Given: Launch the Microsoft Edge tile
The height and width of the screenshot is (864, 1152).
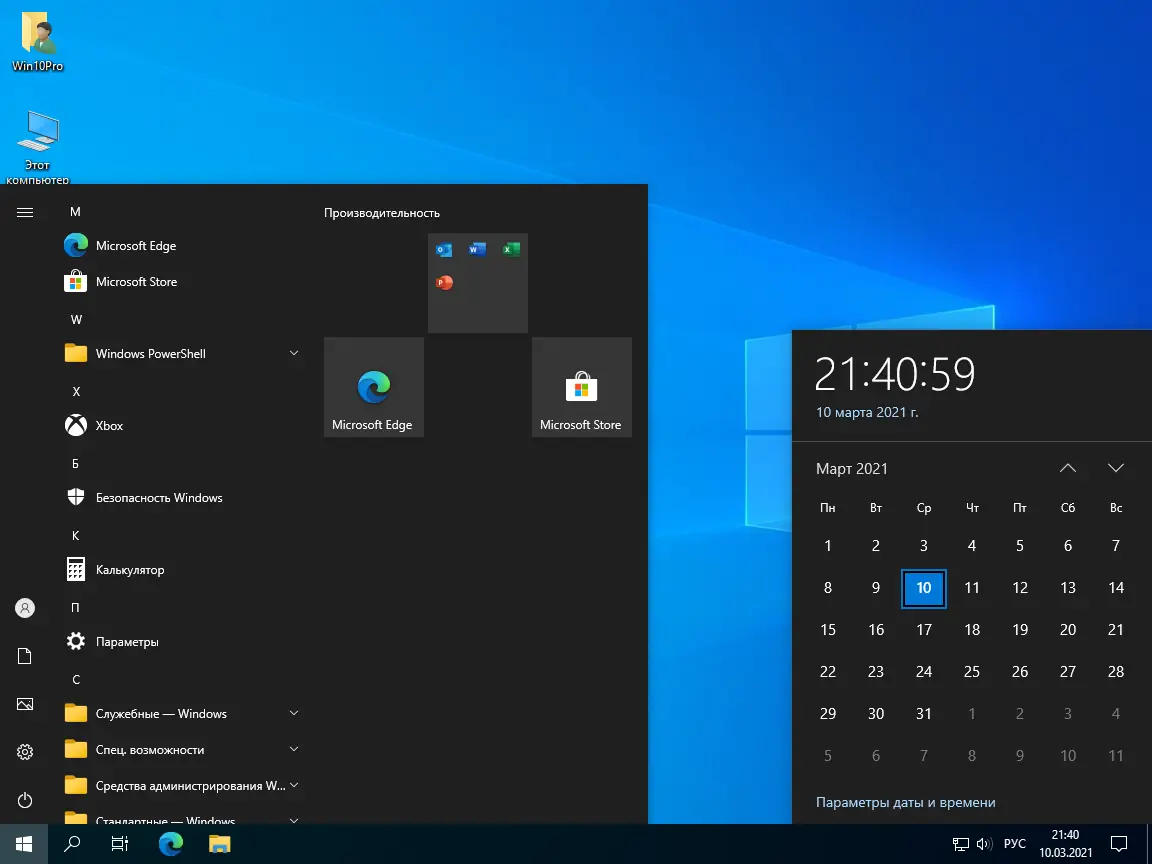Looking at the screenshot, I should [373, 387].
